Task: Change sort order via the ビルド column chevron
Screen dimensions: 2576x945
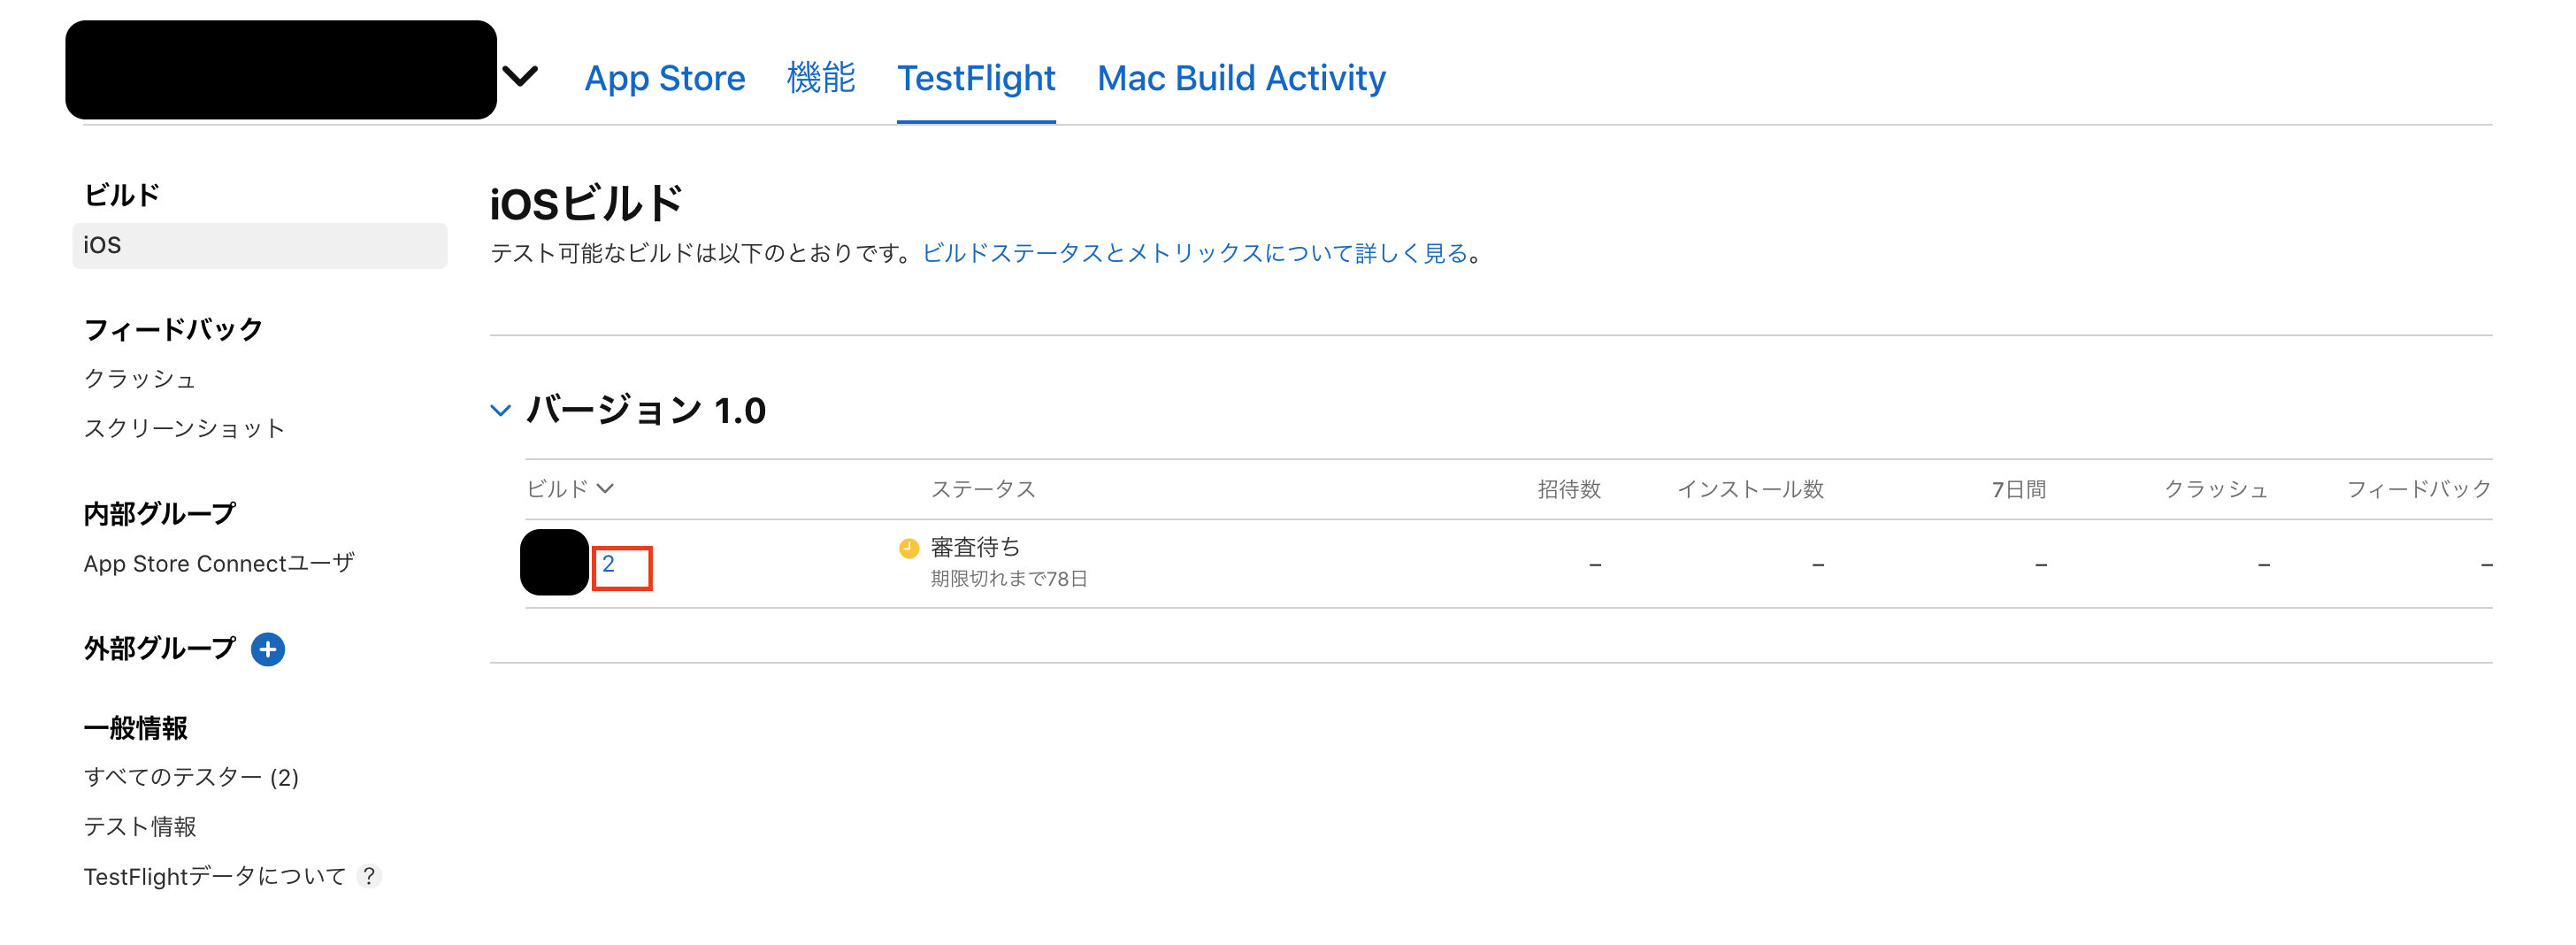Action: click(604, 488)
